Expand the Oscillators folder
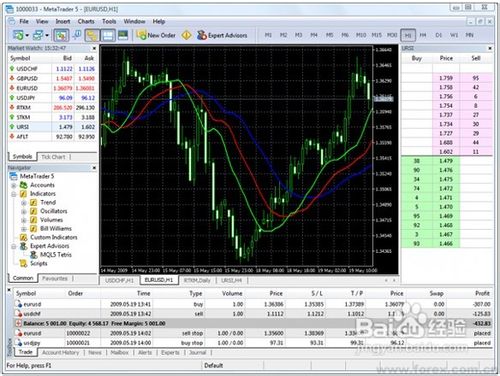The image size is (500, 376). [x=24, y=211]
